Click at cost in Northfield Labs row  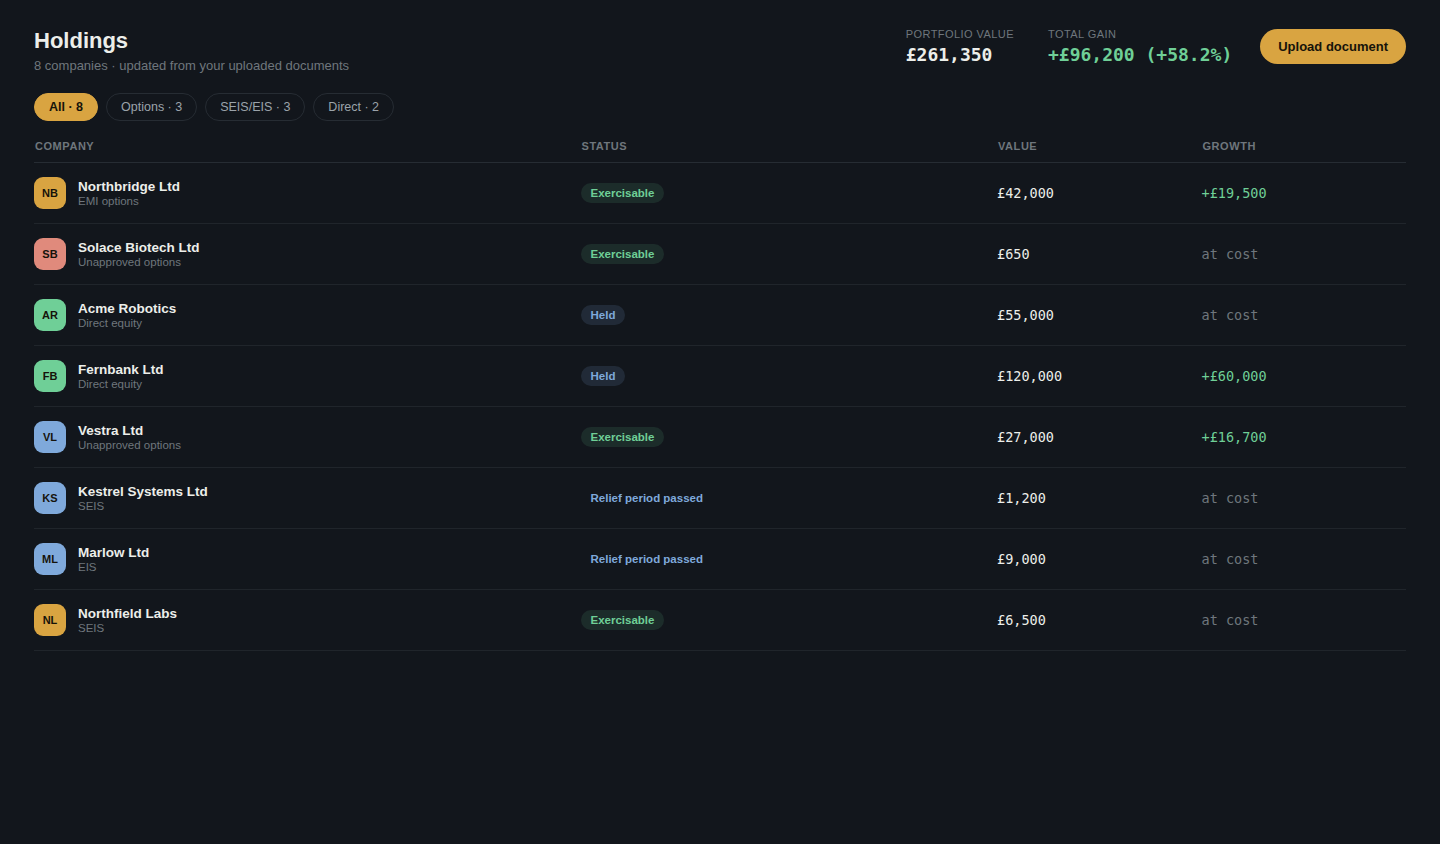[1230, 620]
